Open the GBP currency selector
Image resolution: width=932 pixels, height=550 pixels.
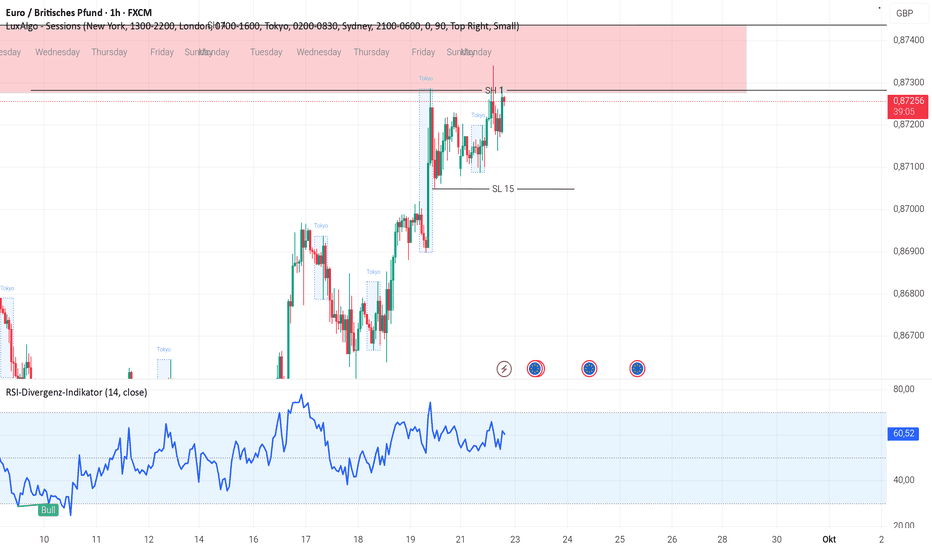905,13
